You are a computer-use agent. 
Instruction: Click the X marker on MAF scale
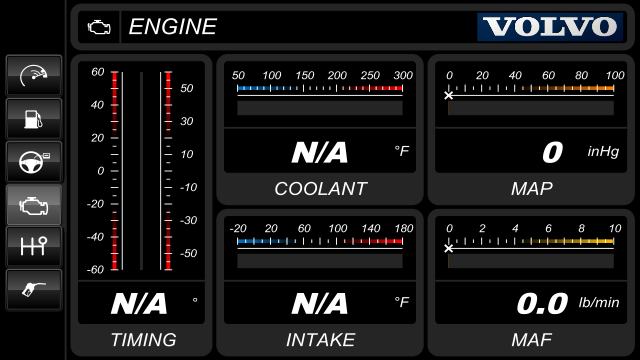(449, 248)
